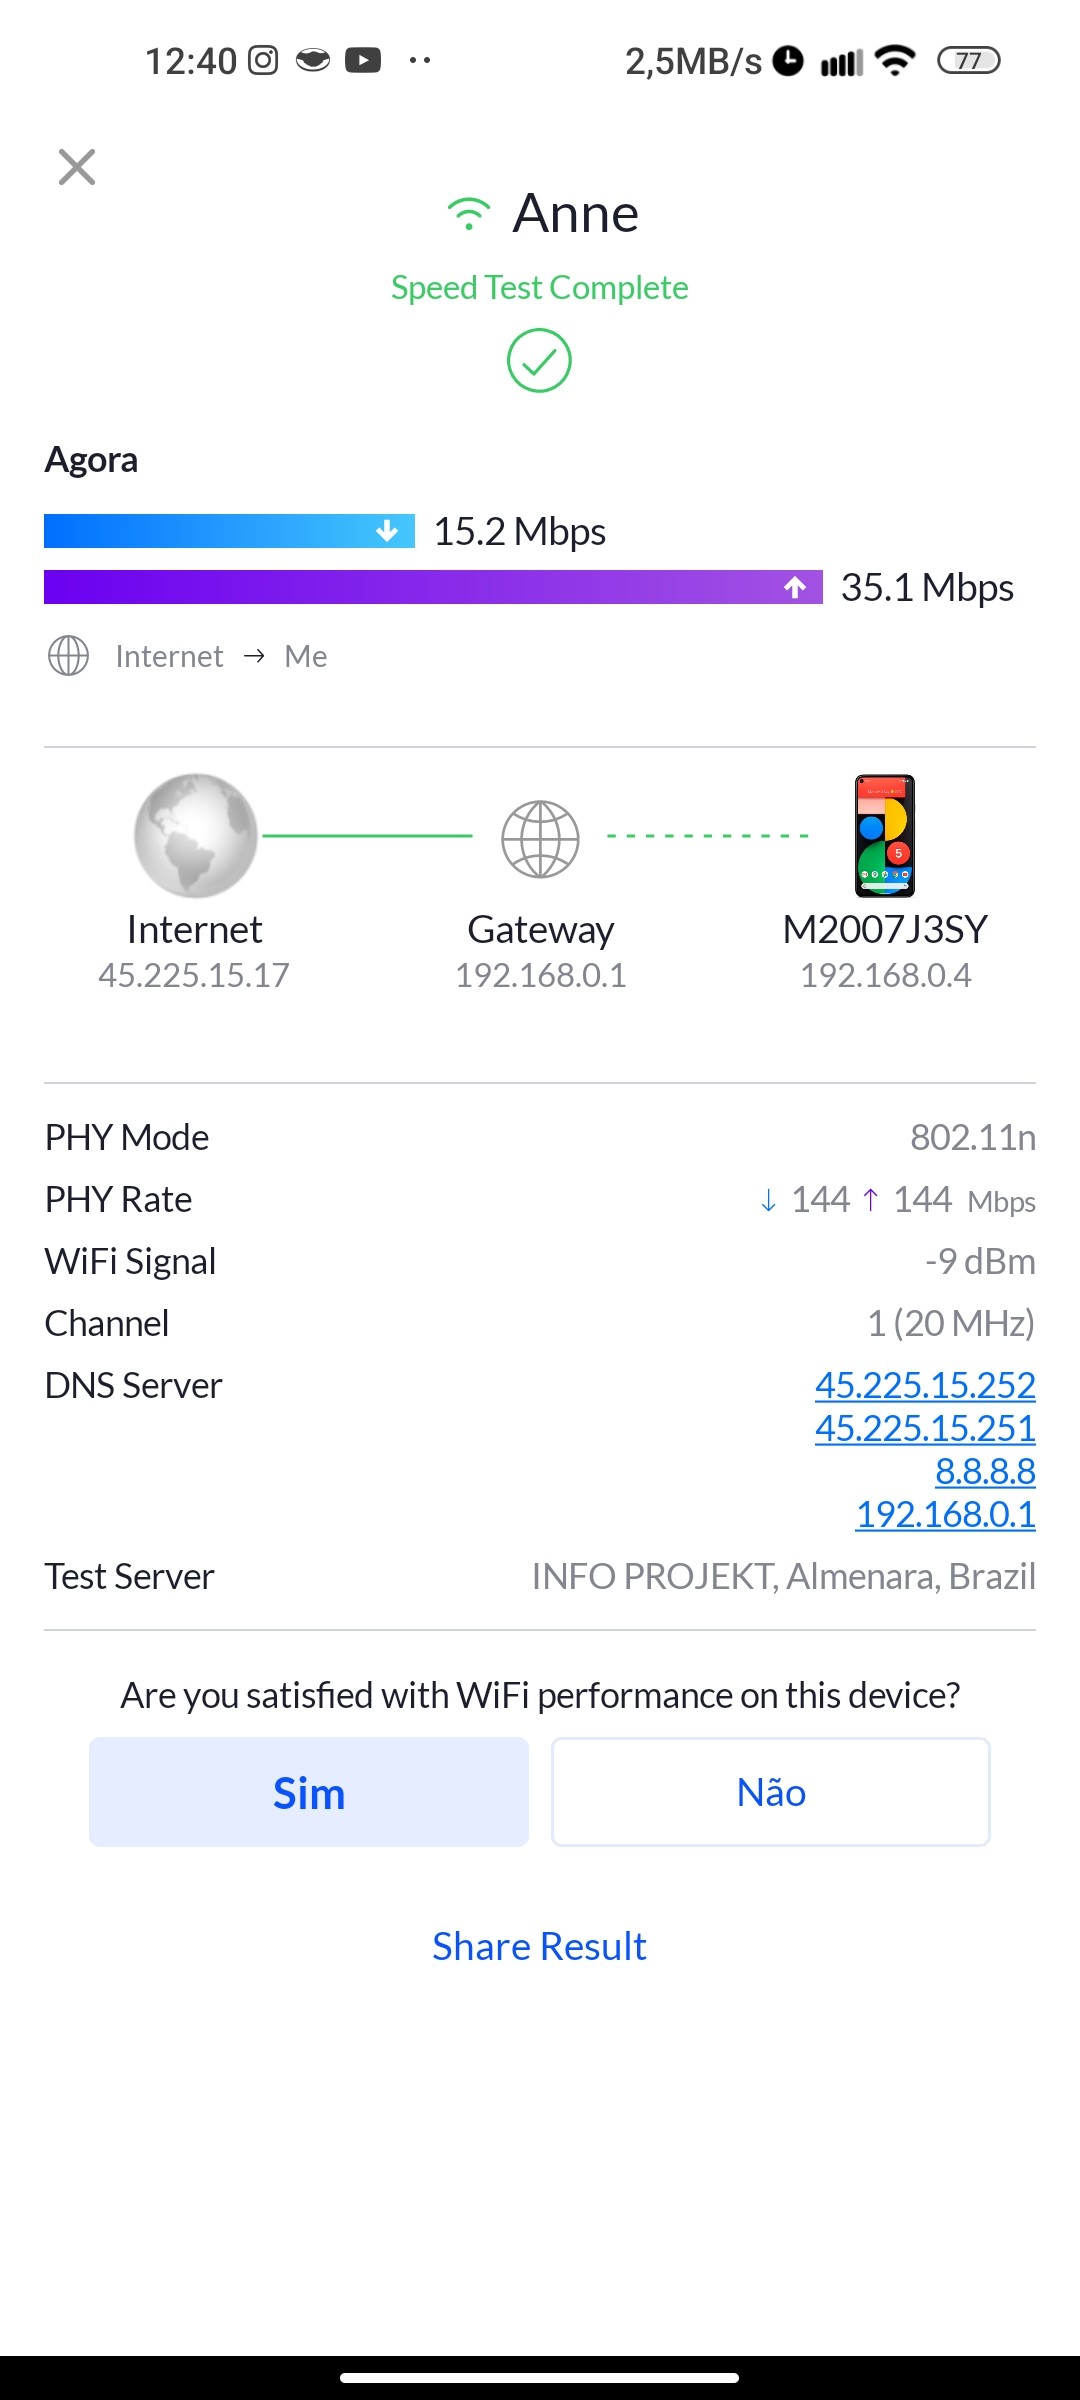Open DNS server 45.225.15.252 link
This screenshot has width=1080, height=2400.
coord(925,1385)
